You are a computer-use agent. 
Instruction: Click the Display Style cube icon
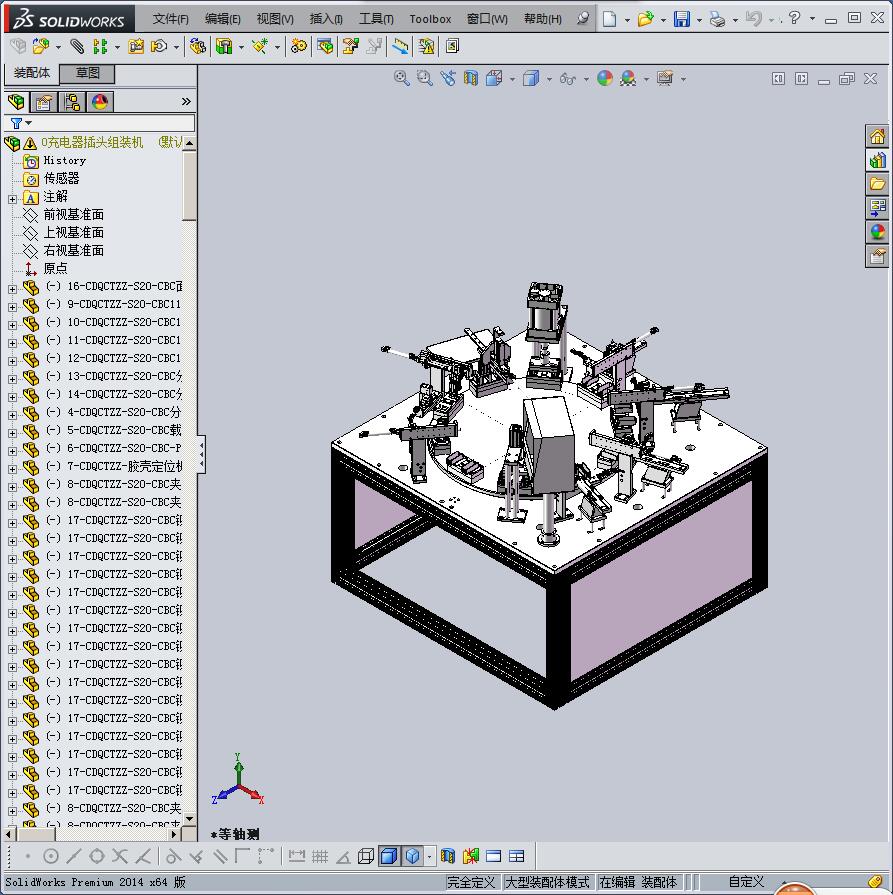click(x=531, y=78)
